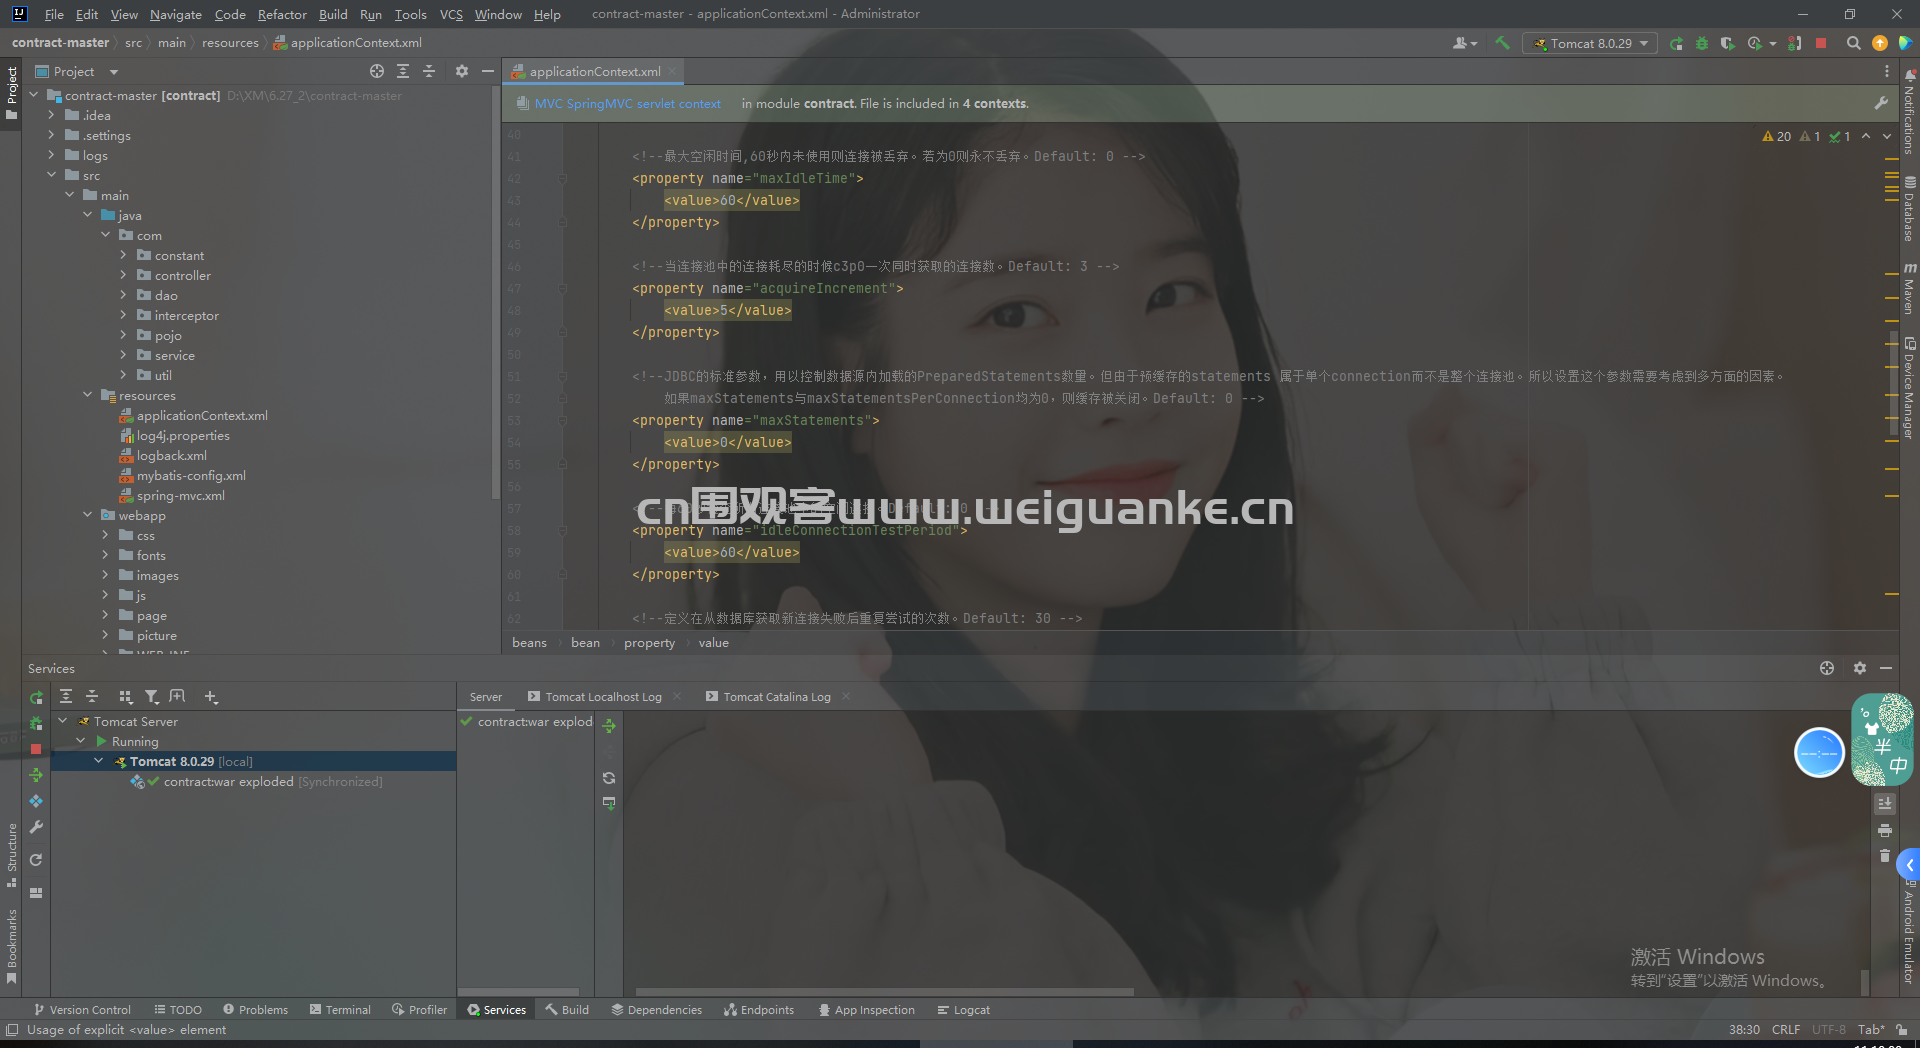
Task: Open the Version Control tool window
Action: point(82,1010)
